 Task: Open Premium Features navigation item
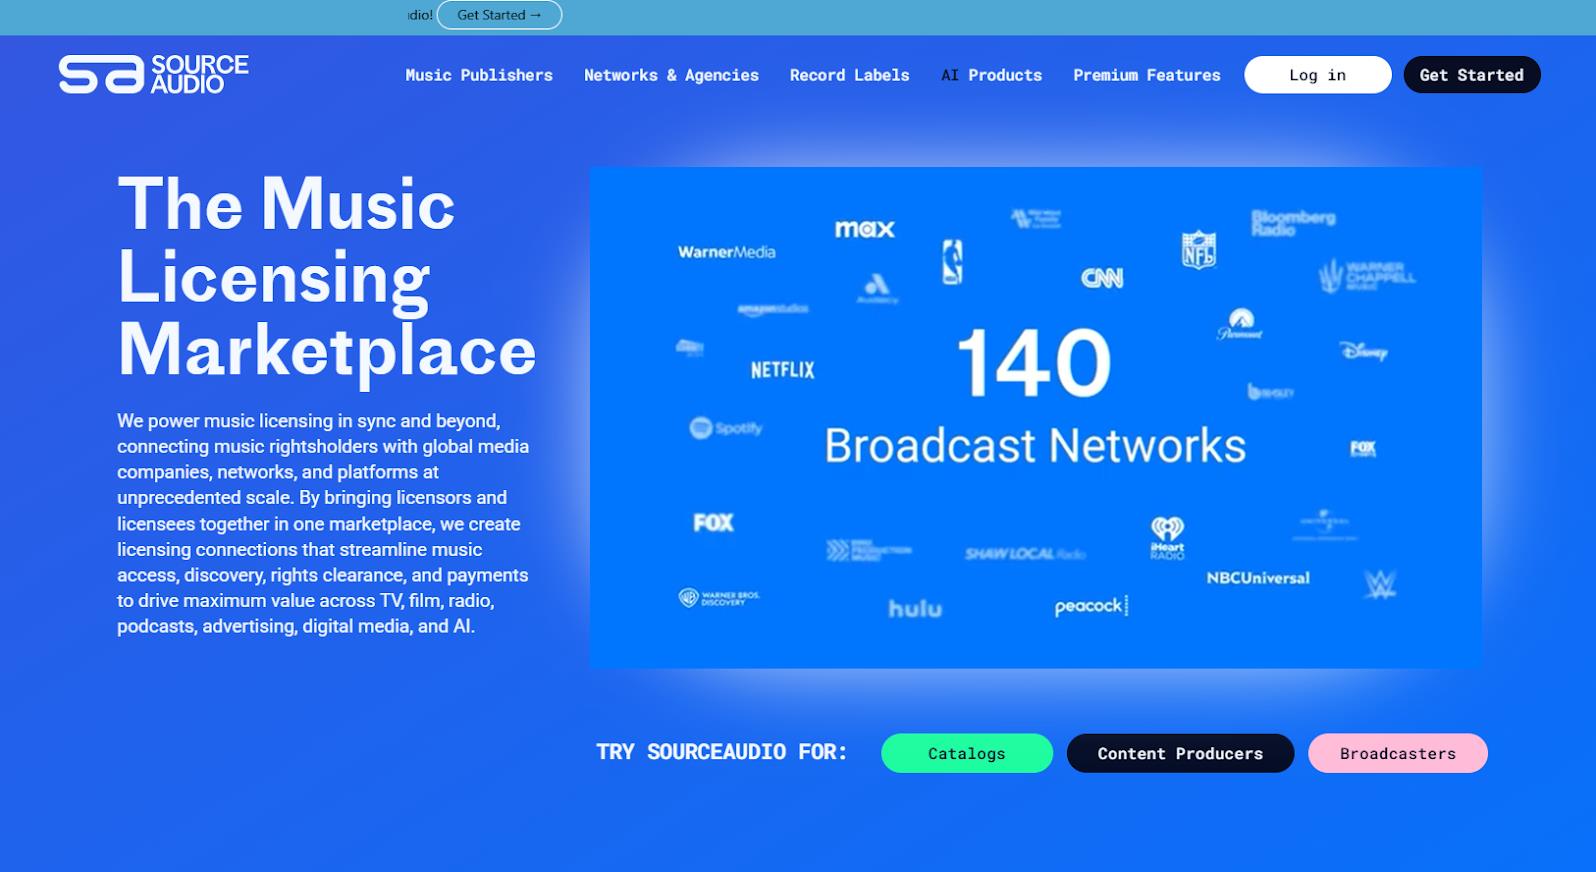point(1147,75)
